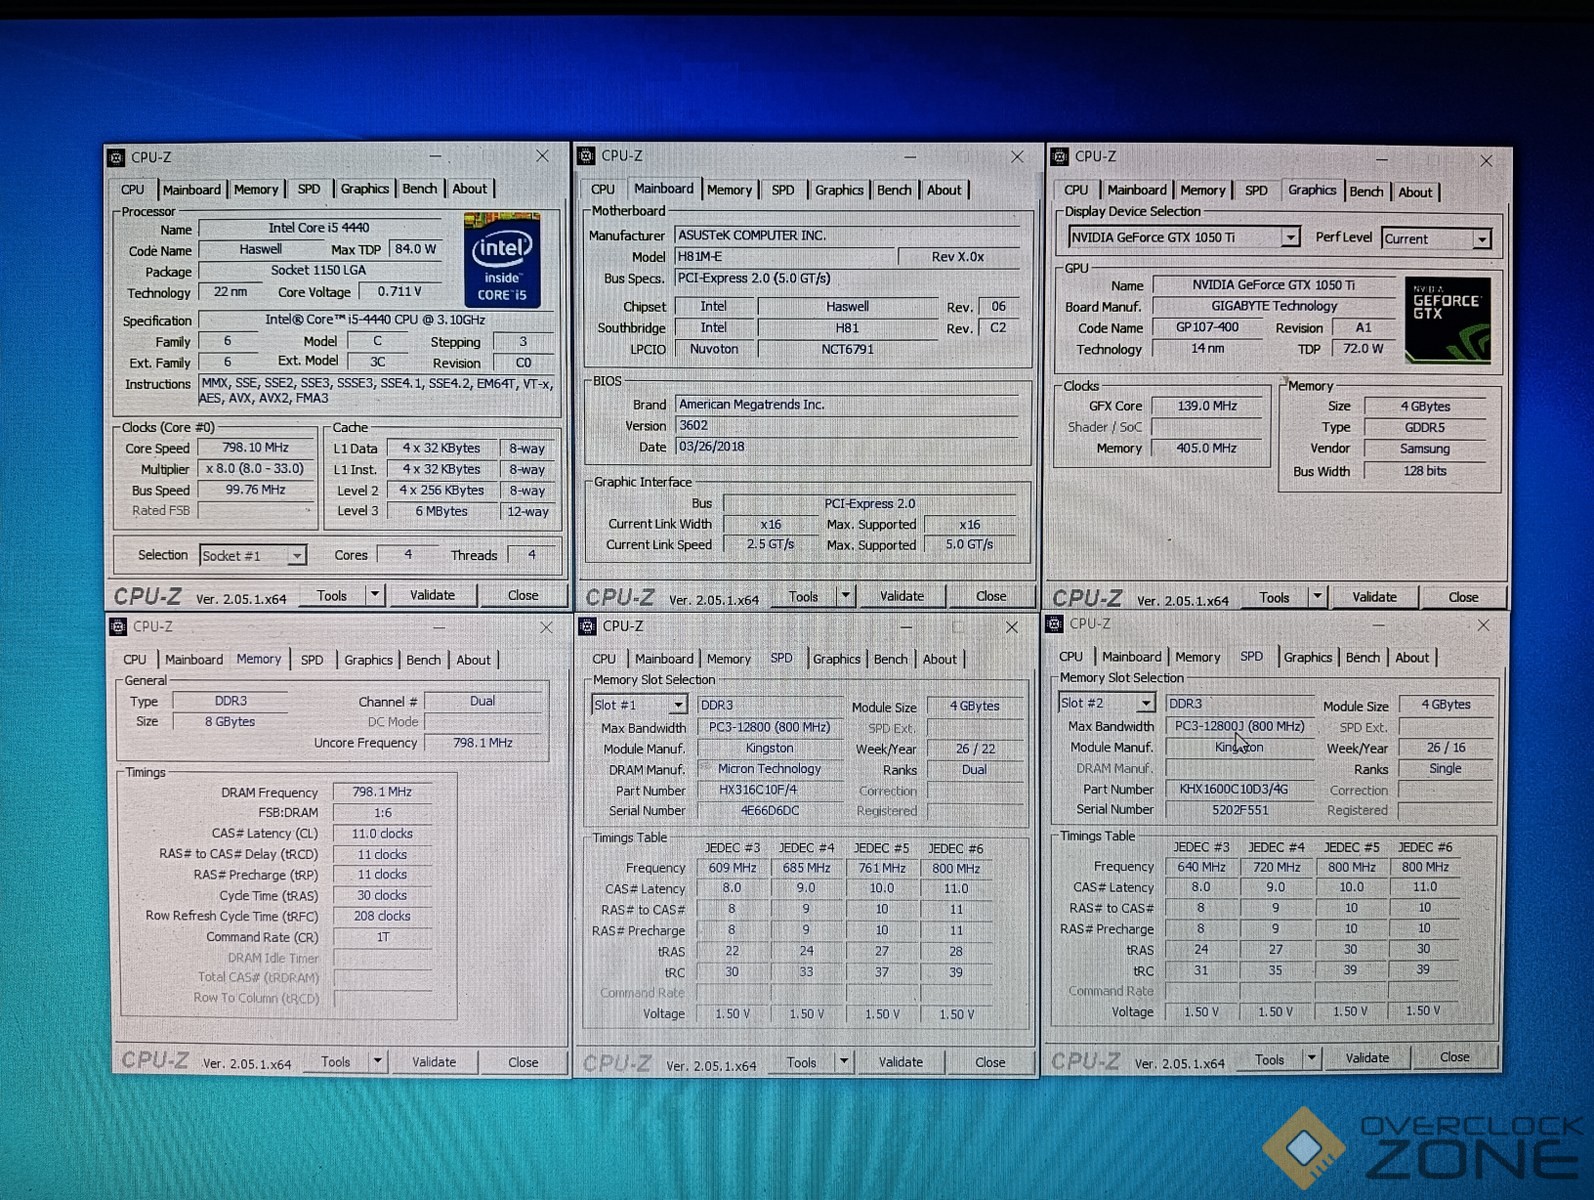Click Tools button in the Mainboard window
Viewport: 1594px width, 1200px height.
tap(804, 596)
